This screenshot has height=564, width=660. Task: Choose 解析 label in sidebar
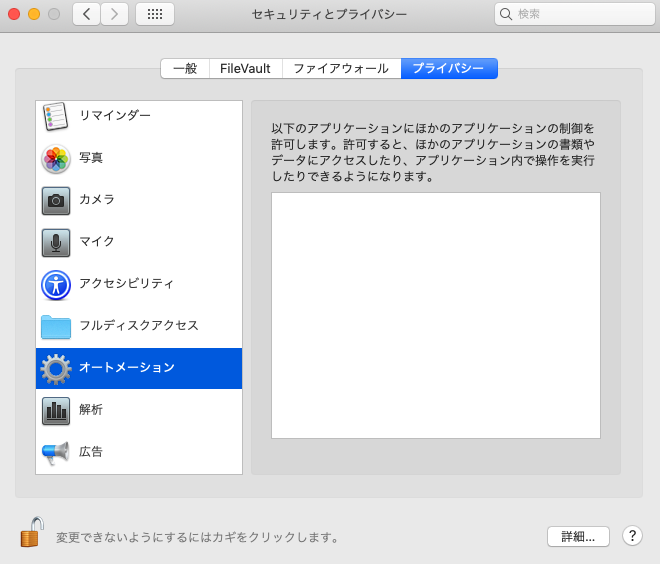click(x=91, y=410)
